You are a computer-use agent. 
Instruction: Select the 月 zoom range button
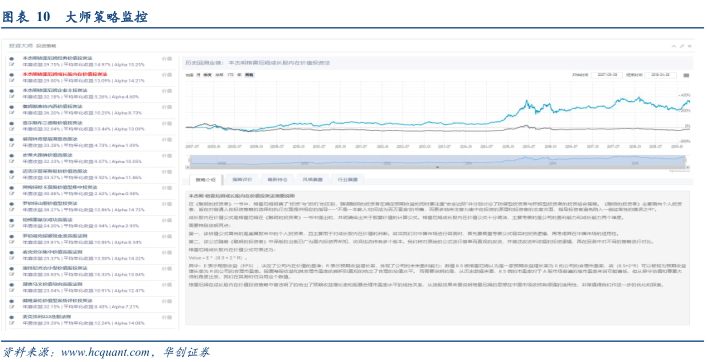198,75
